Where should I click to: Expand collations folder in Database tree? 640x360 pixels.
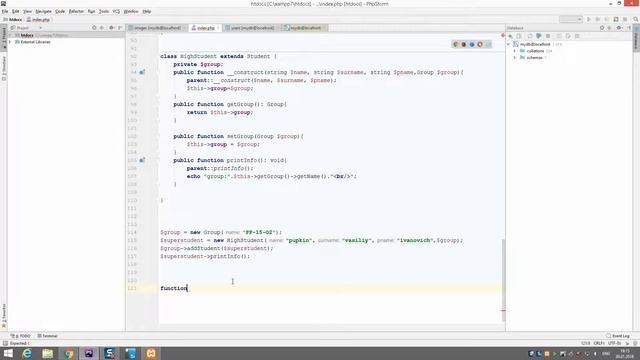tap(515, 51)
